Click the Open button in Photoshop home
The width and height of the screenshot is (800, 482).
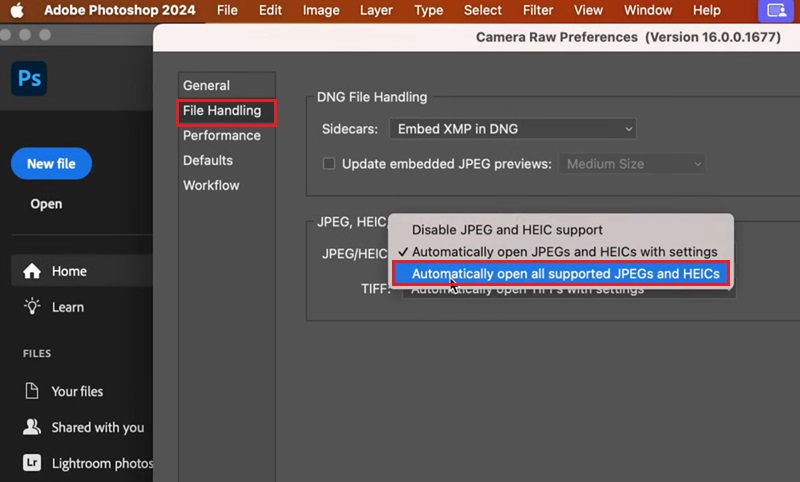point(46,204)
